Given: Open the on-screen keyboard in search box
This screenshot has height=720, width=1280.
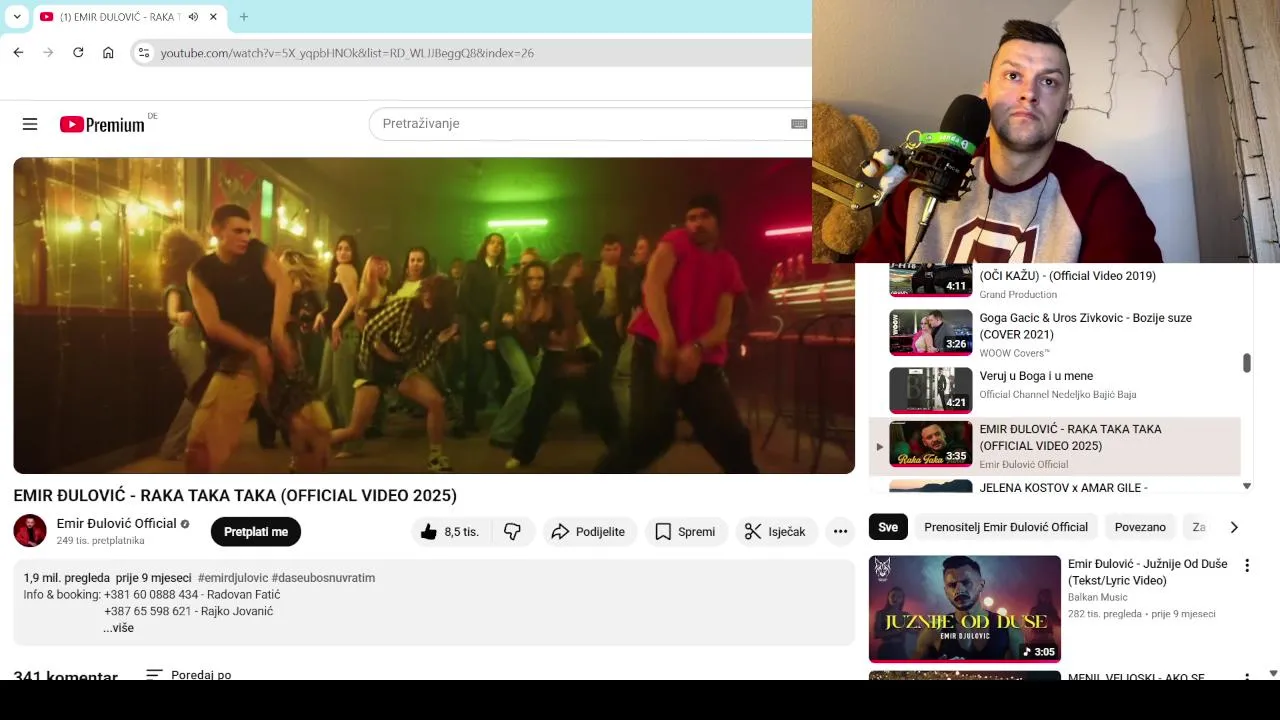Looking at the screenshot, I should [799, 124].
